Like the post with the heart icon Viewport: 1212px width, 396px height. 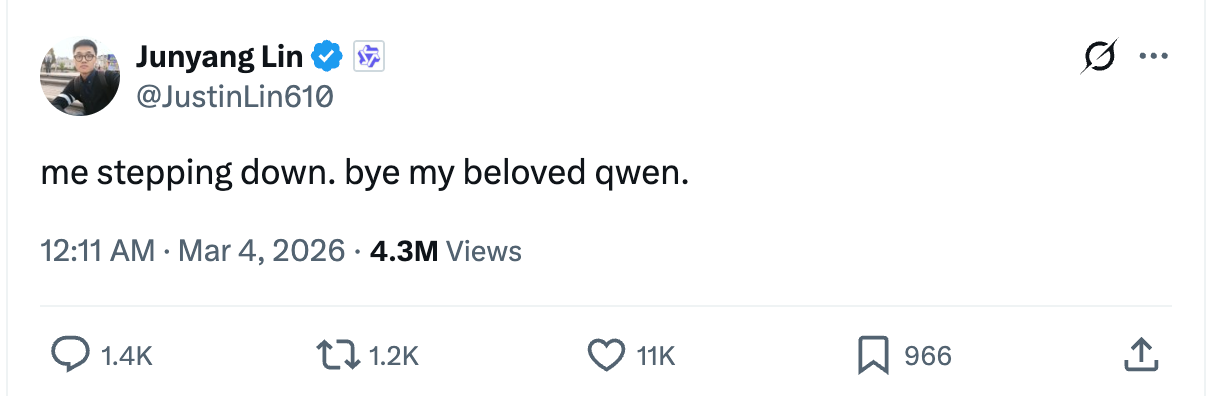[x=606, y=355]
